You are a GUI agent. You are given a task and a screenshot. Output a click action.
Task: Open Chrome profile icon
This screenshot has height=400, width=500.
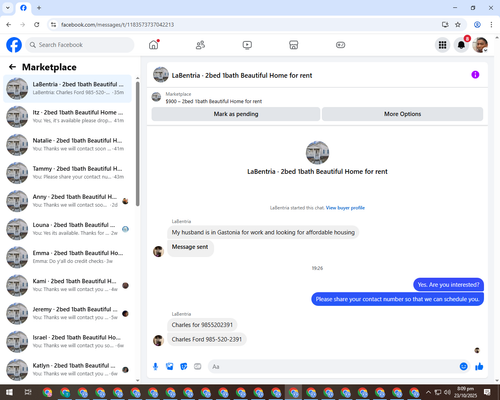pos(477,25)
